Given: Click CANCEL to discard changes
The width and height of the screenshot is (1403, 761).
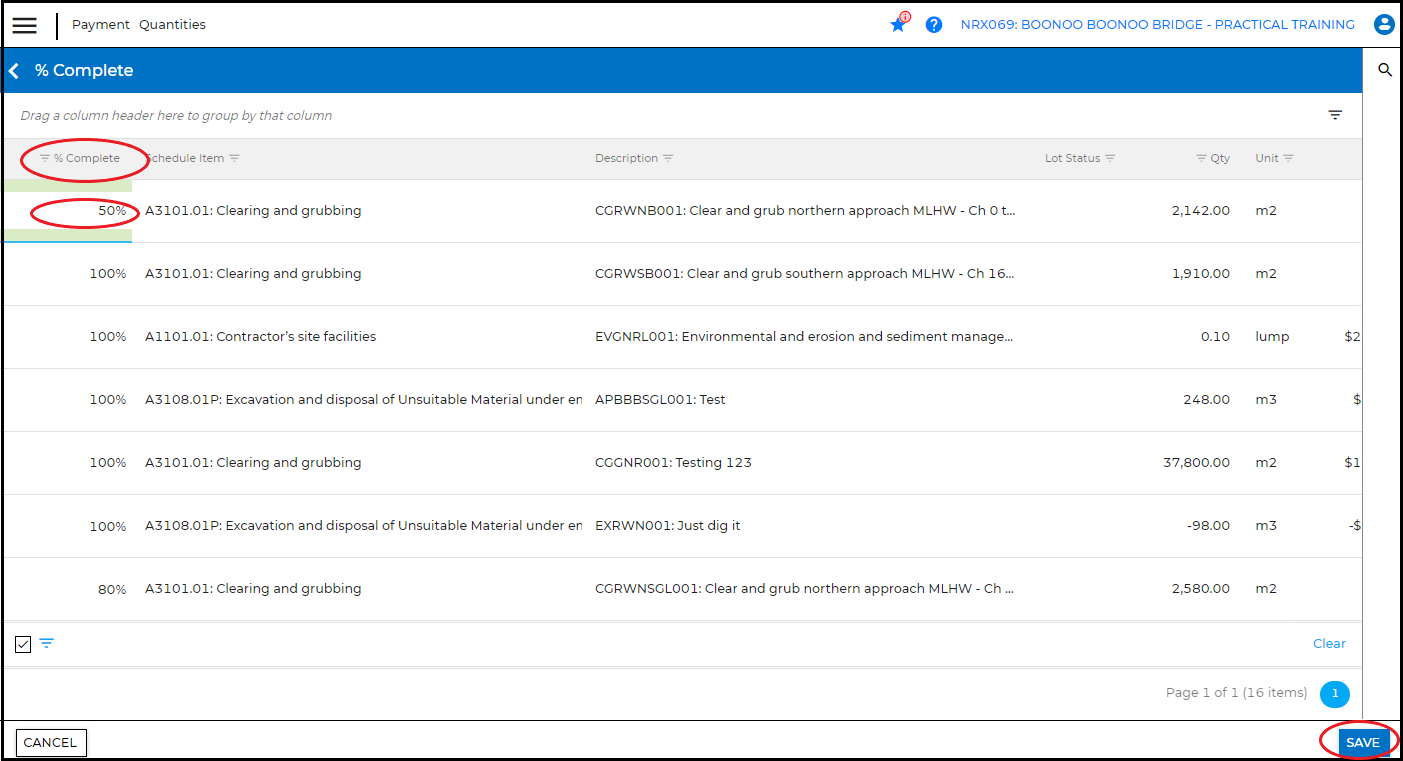Looking at the screenshot, I should [51, 742].
